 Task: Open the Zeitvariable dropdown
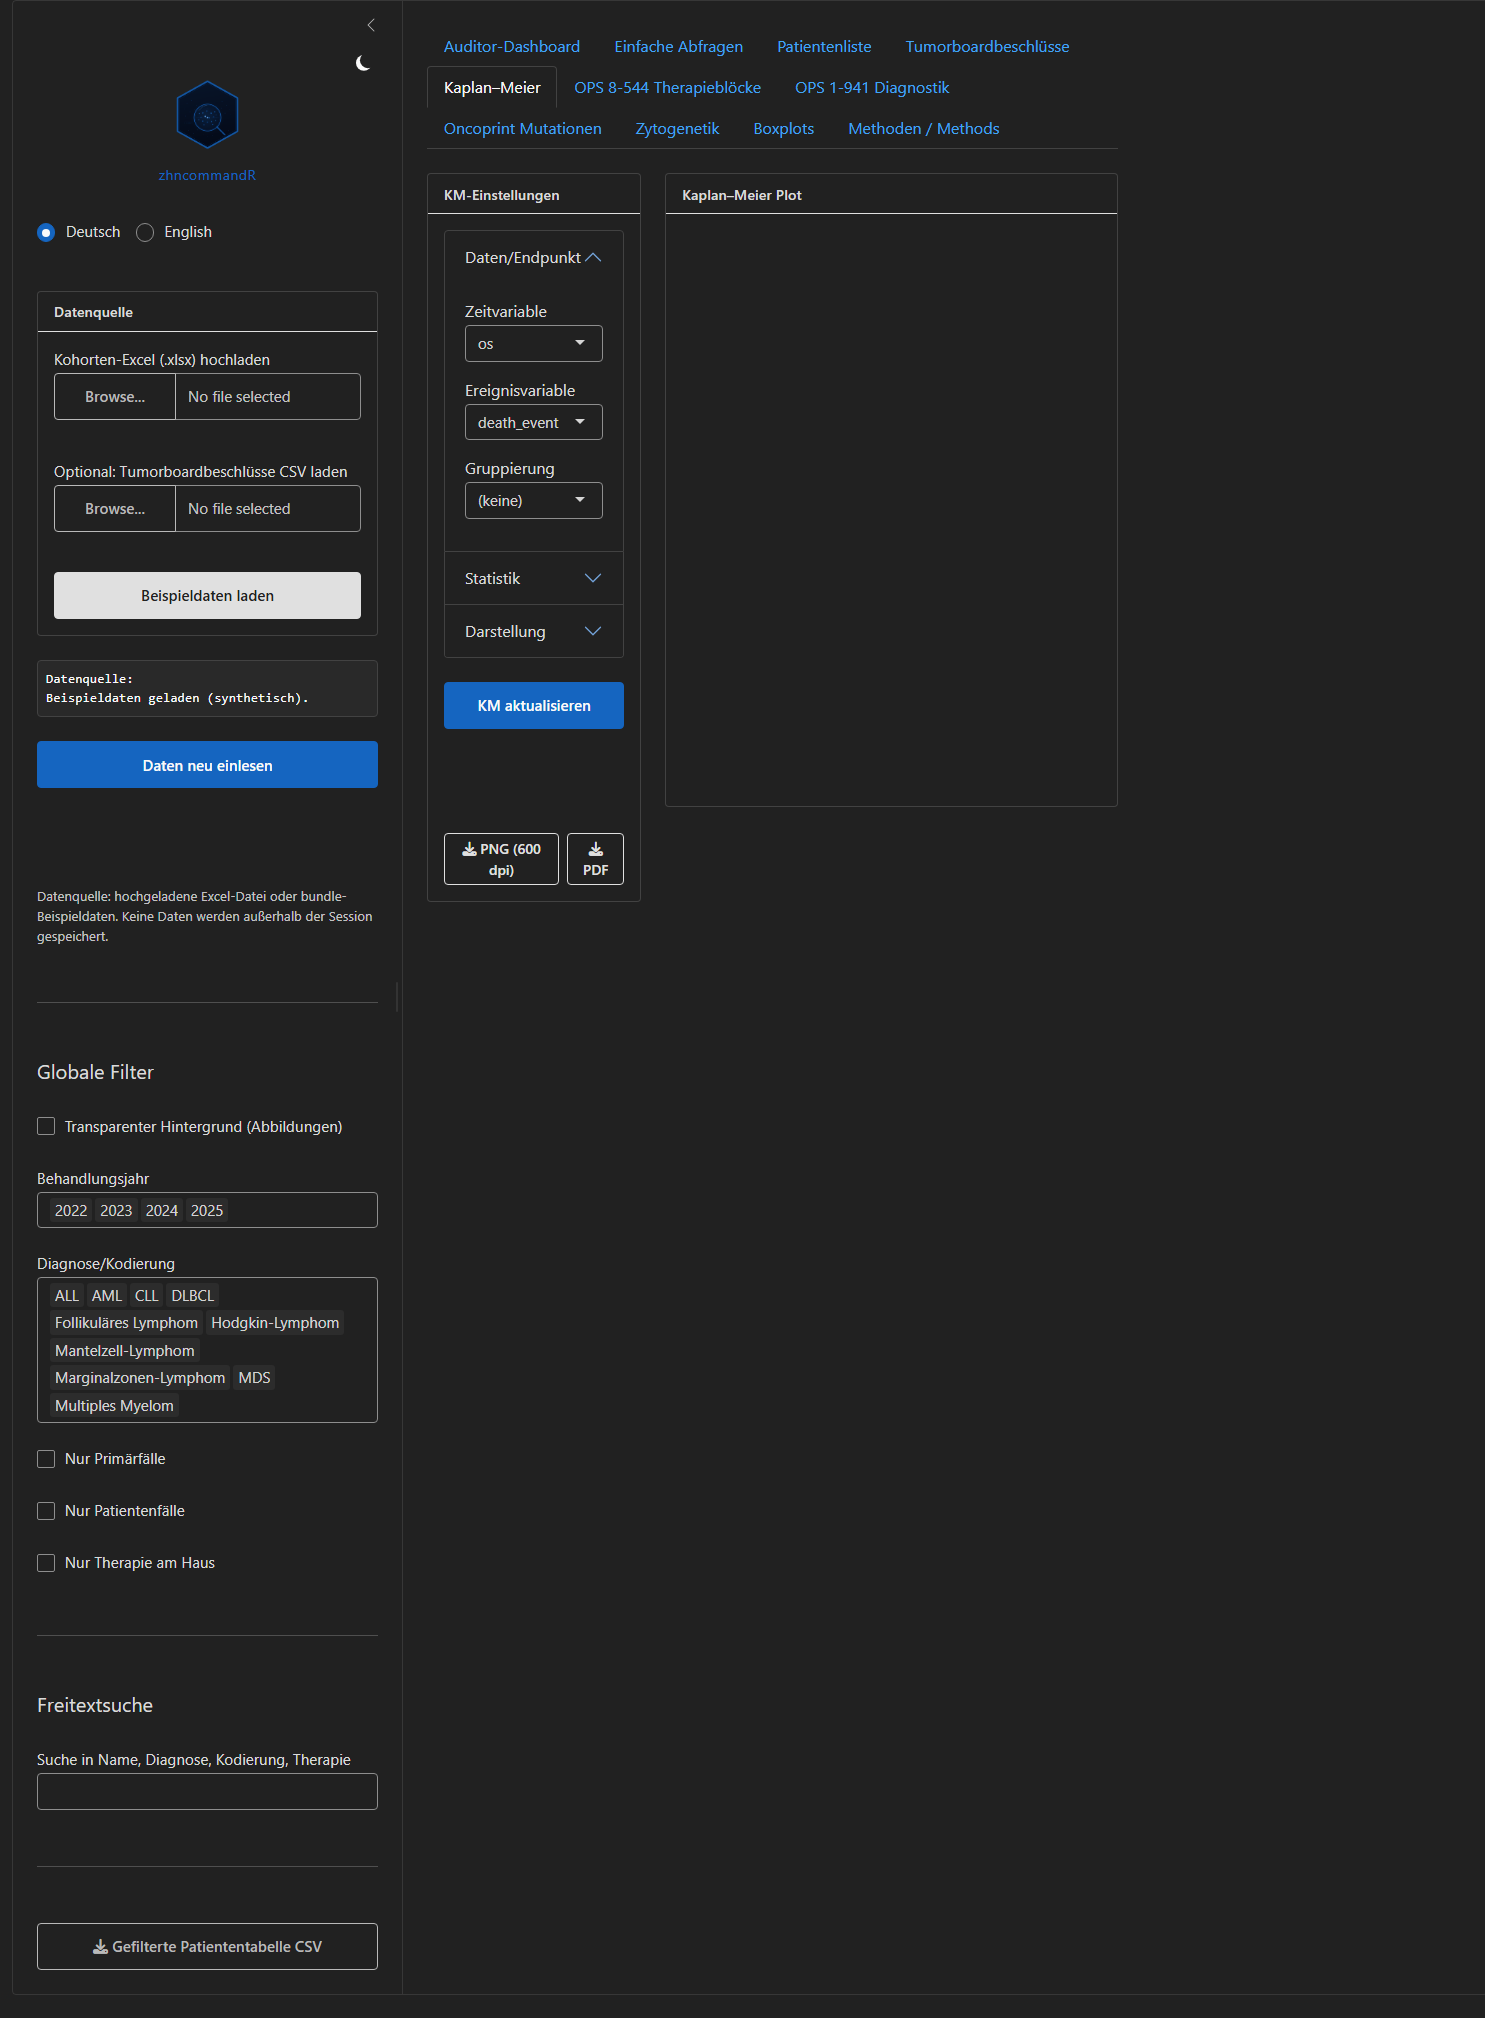533,343
